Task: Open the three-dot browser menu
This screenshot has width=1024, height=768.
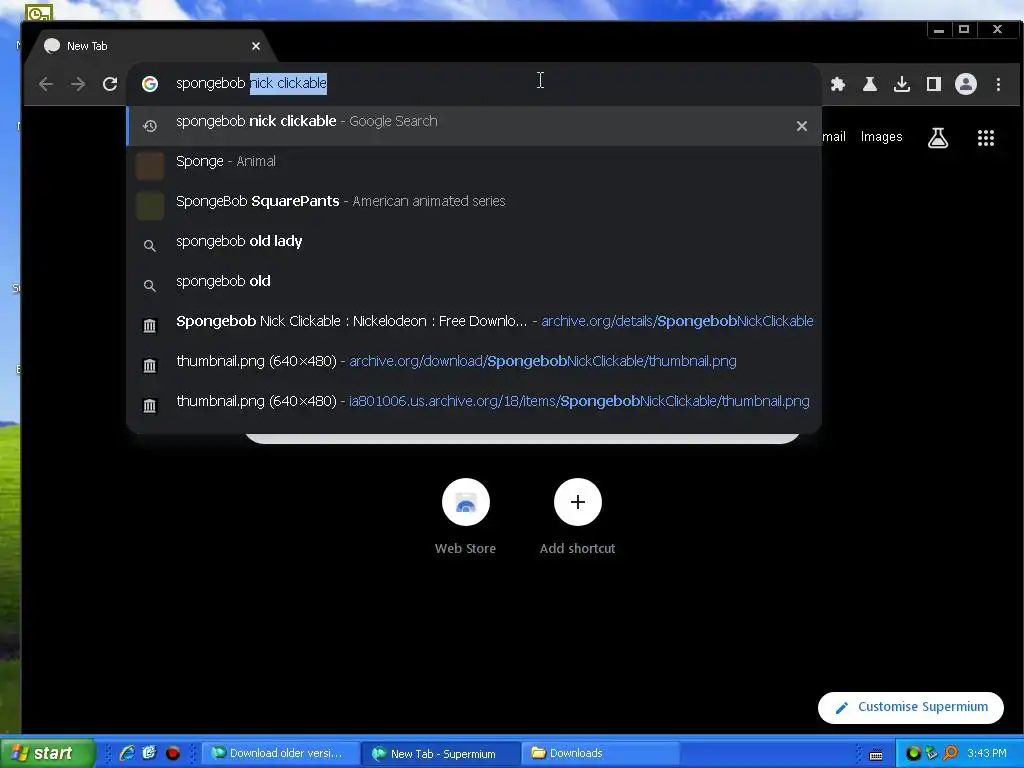Action: click(998, 84)
